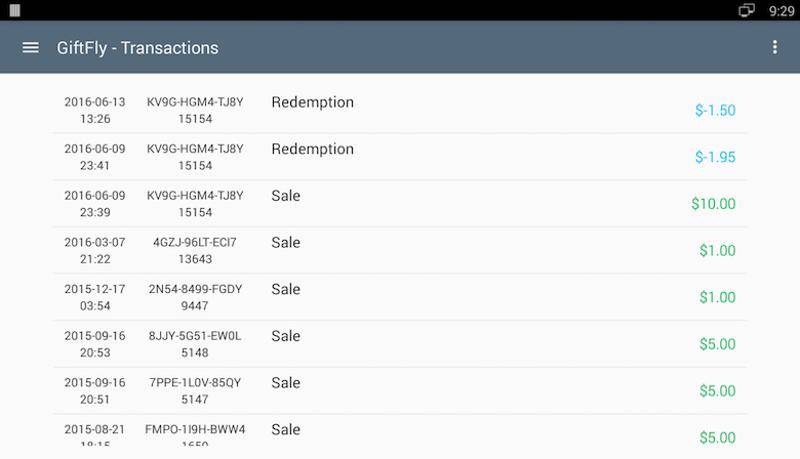
Task: Open the $10.00 Sale transaction
Action: pyautogui.click(x=400, y=204)
